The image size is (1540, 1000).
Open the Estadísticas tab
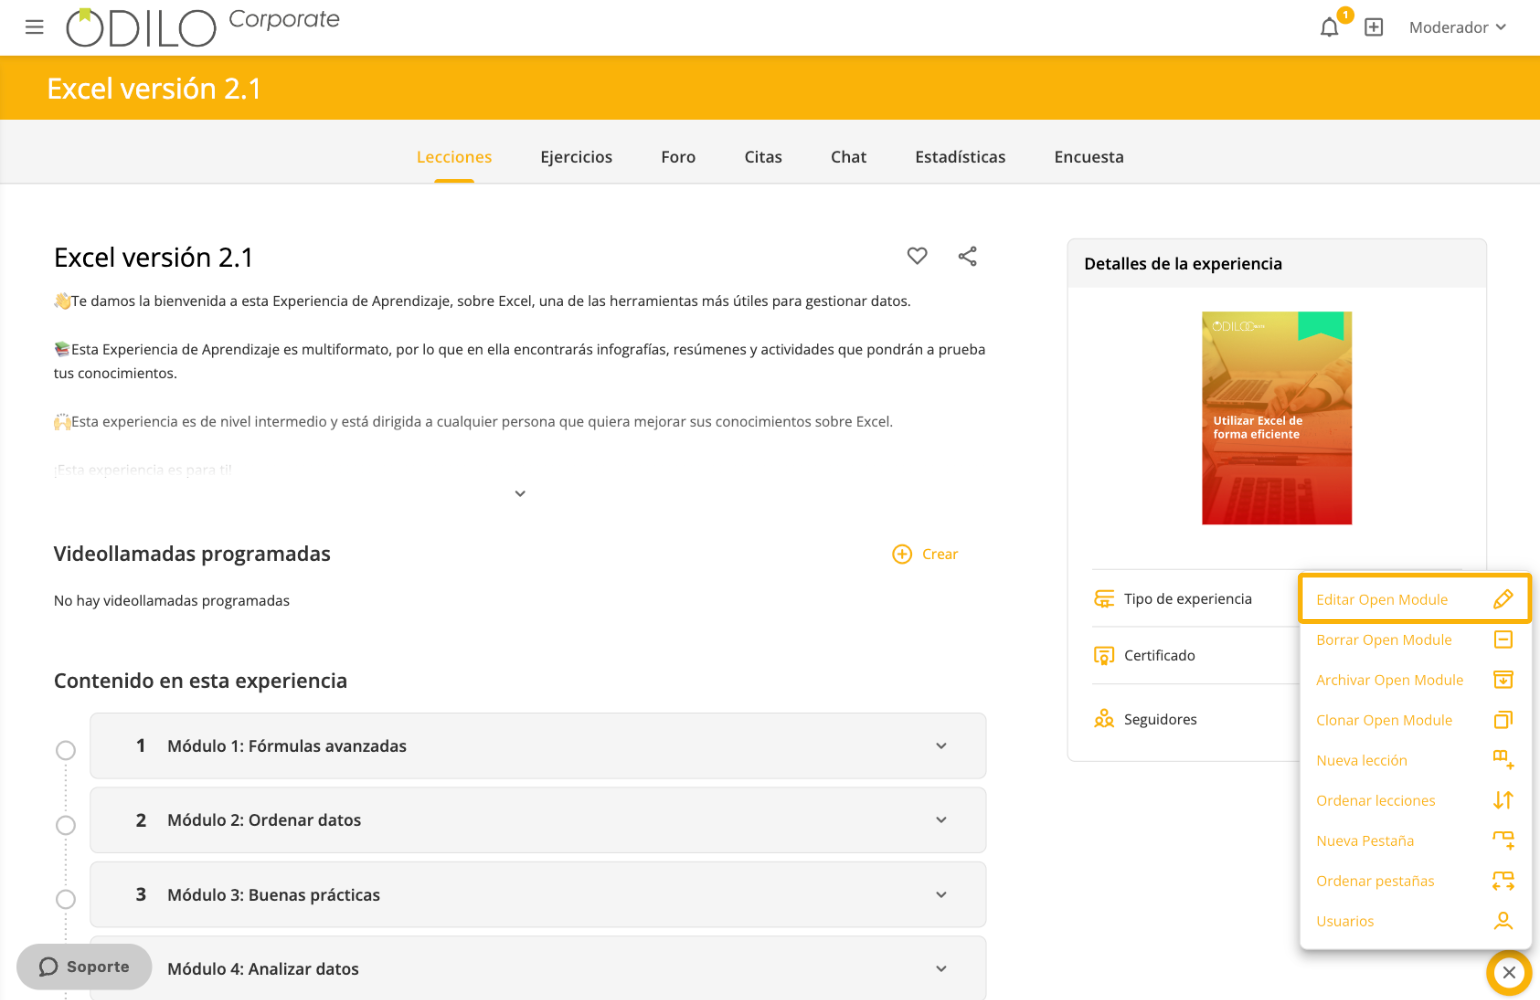(960, 157)
